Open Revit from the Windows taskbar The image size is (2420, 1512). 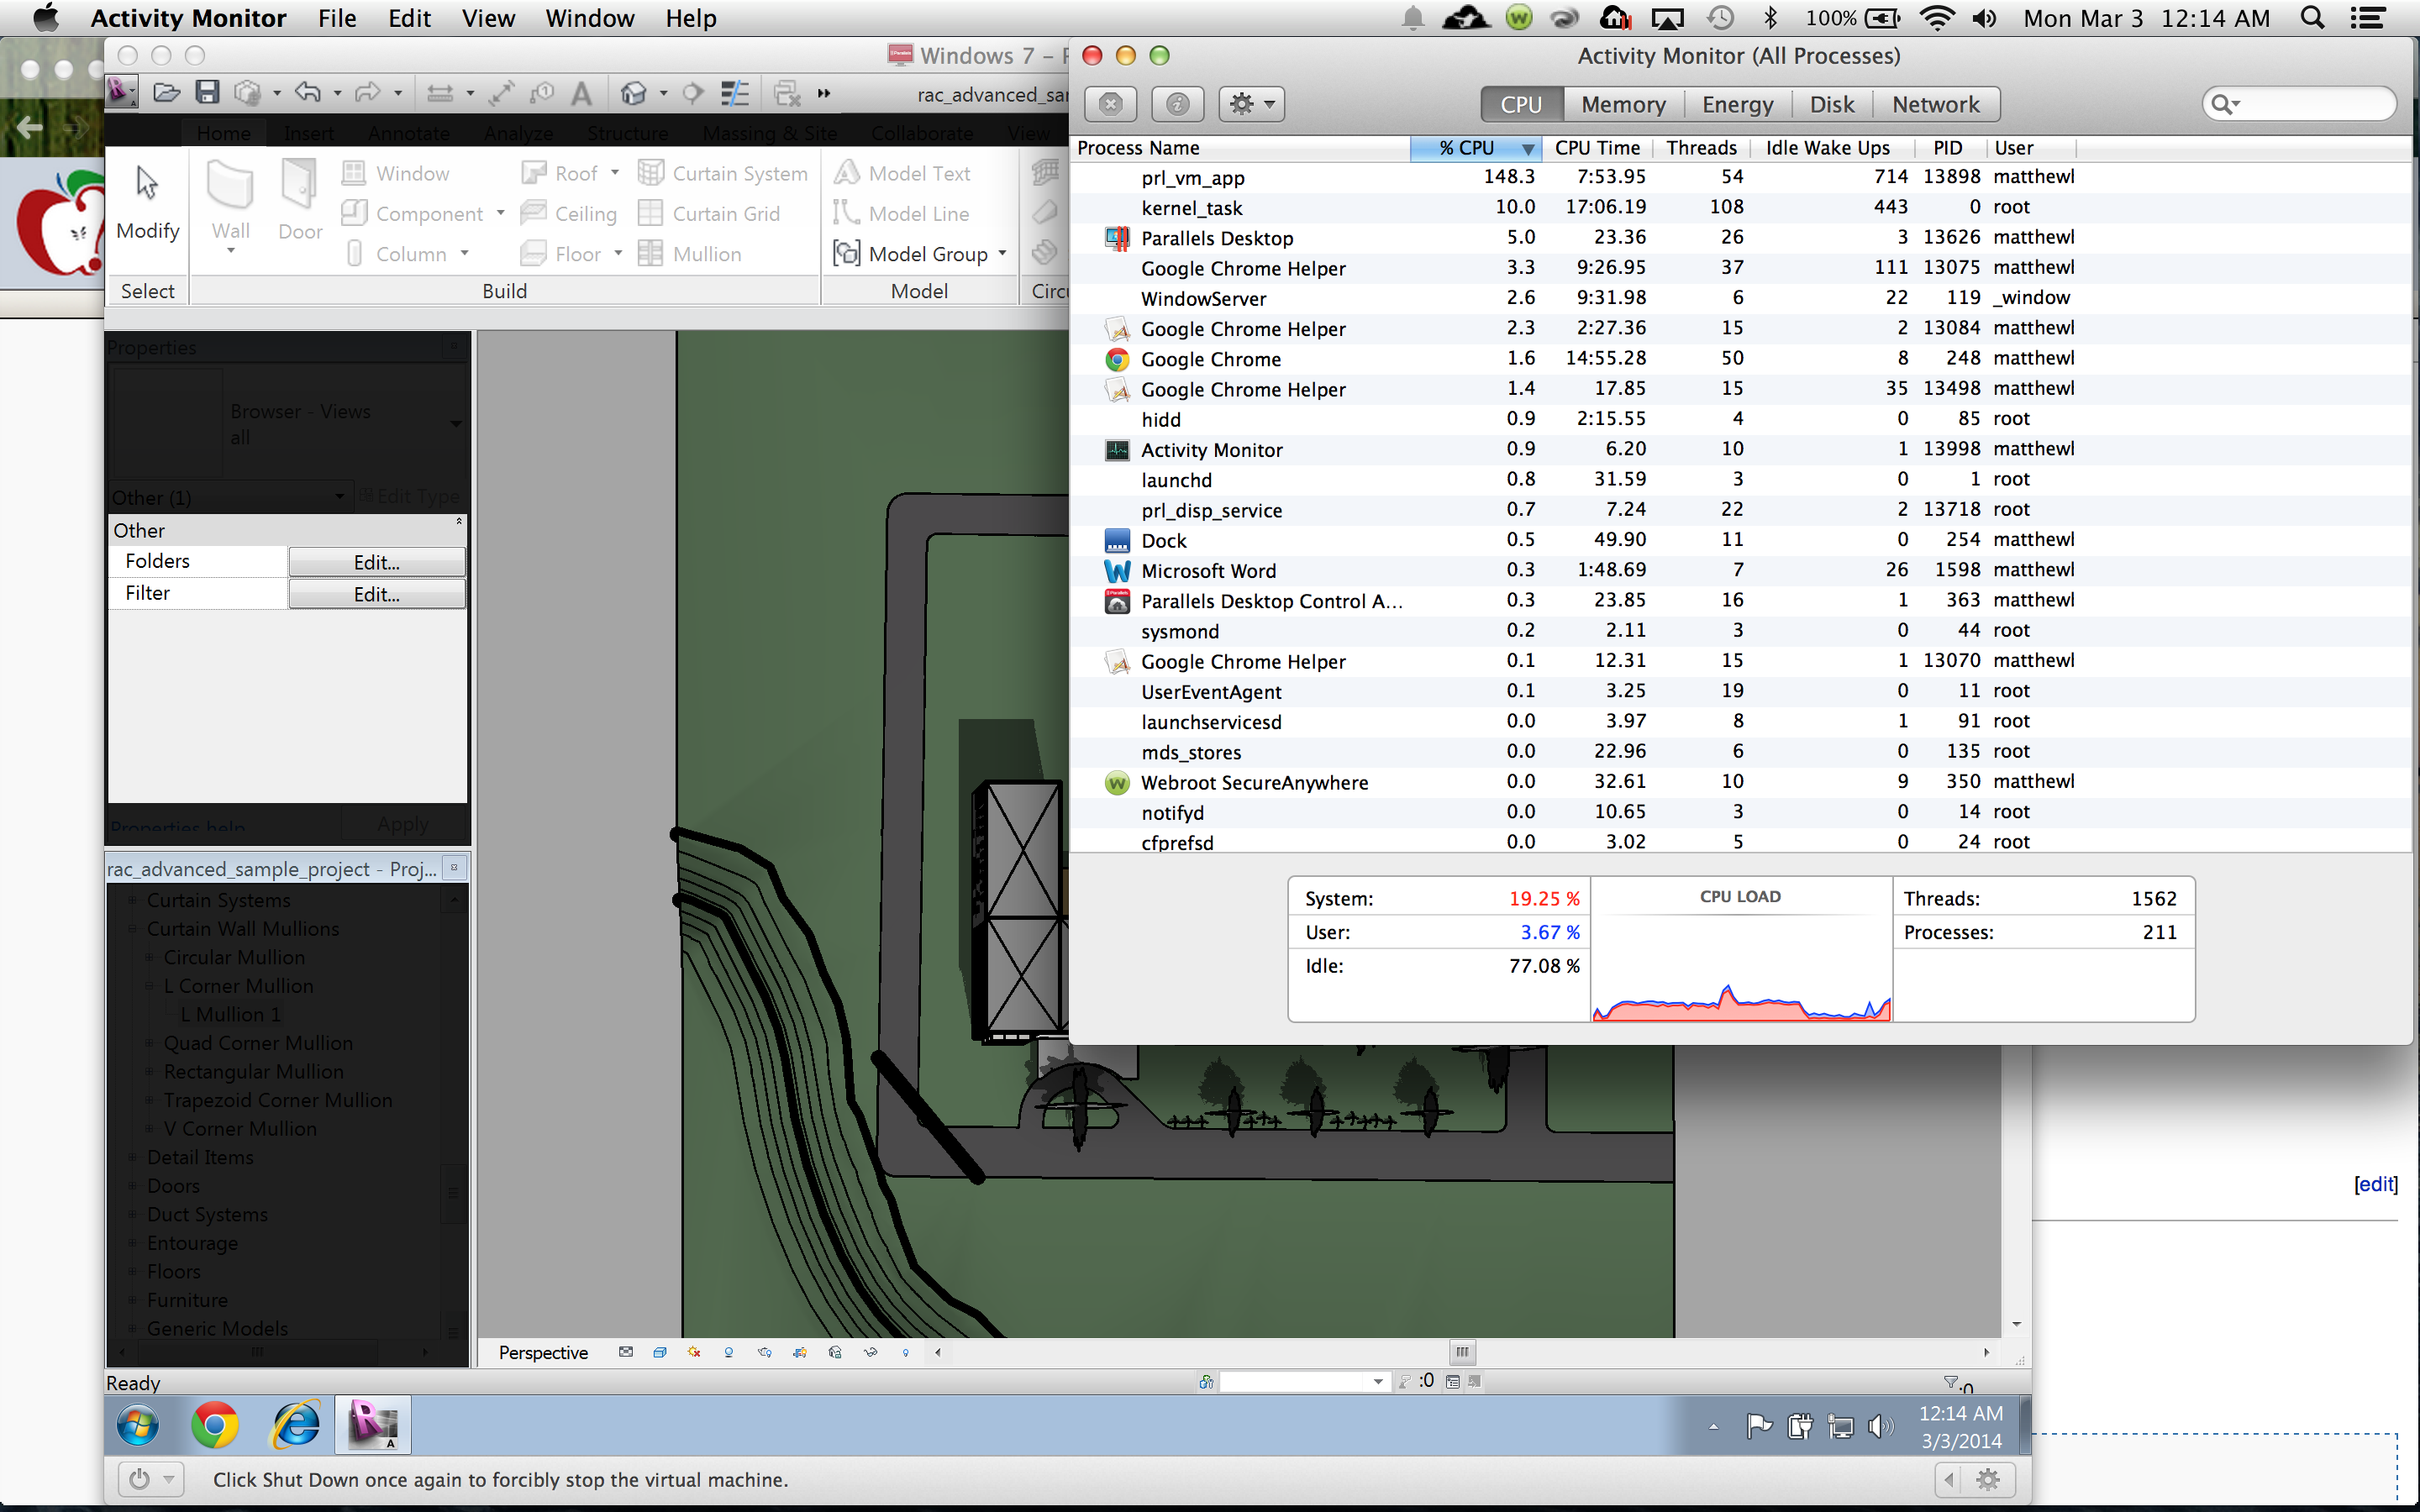[x=372, y=1424]
